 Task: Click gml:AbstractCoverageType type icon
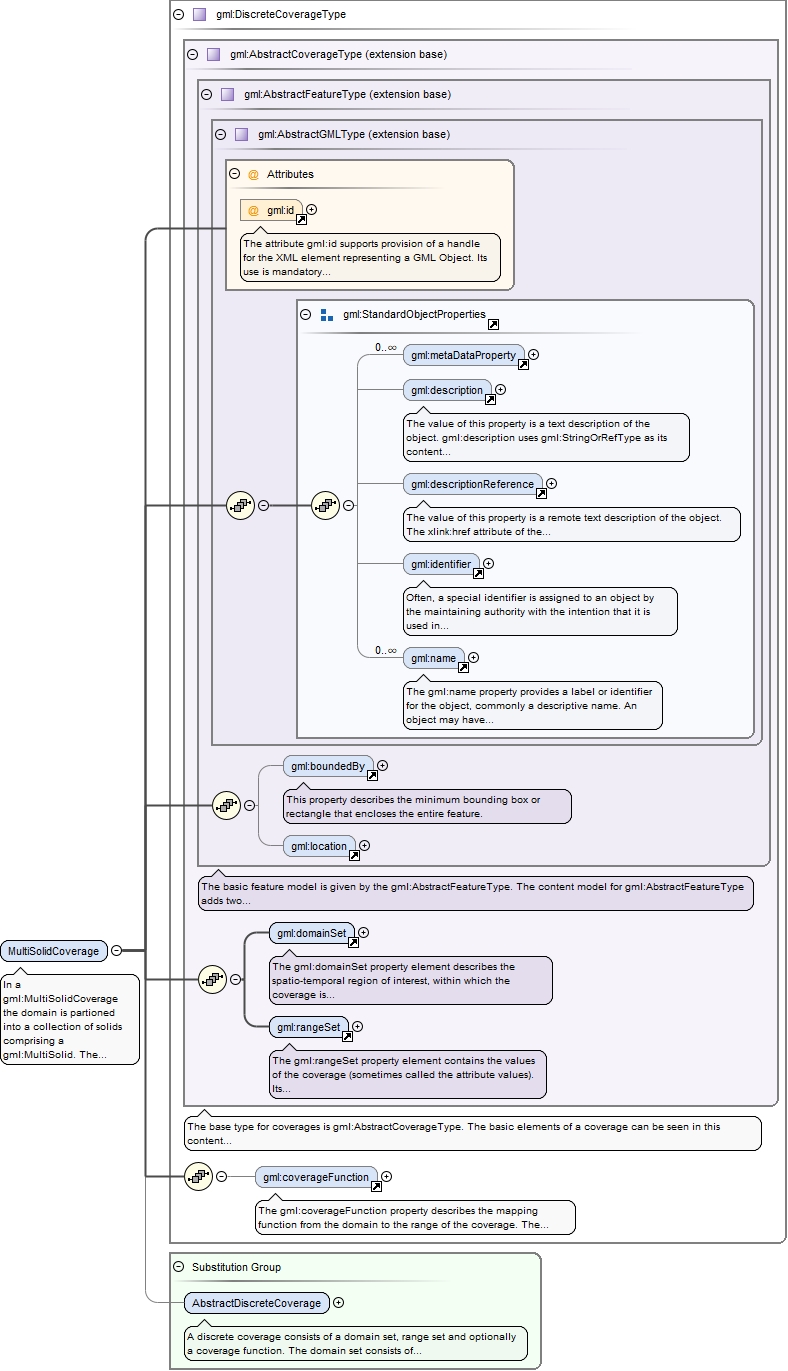click(x=213, y=54)
